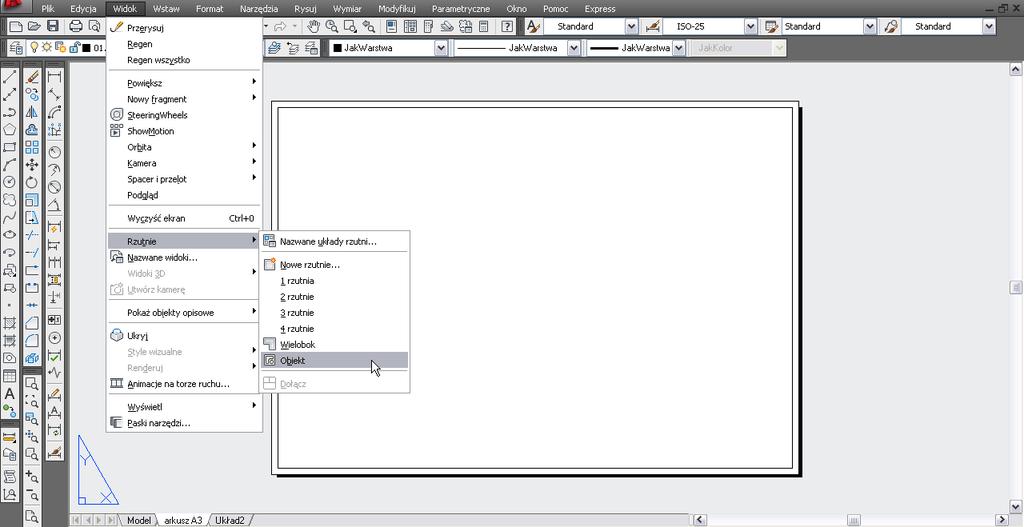Select Wyczyść ekran menu entry

(x=184, y=218)
